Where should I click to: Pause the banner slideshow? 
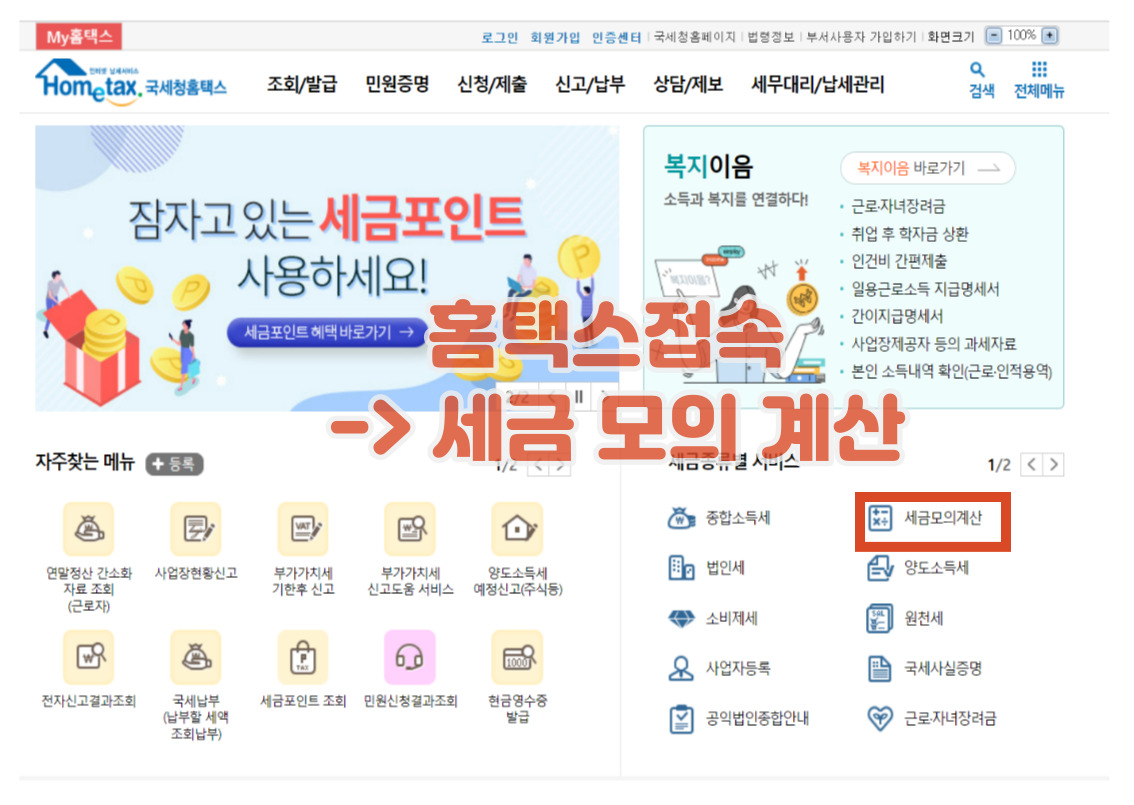579,397
